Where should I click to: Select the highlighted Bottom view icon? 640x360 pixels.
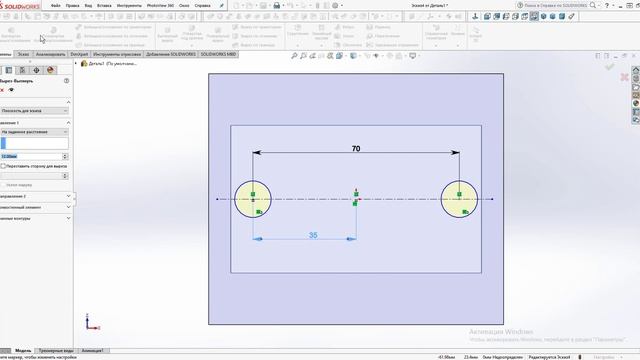coord(534,16)
